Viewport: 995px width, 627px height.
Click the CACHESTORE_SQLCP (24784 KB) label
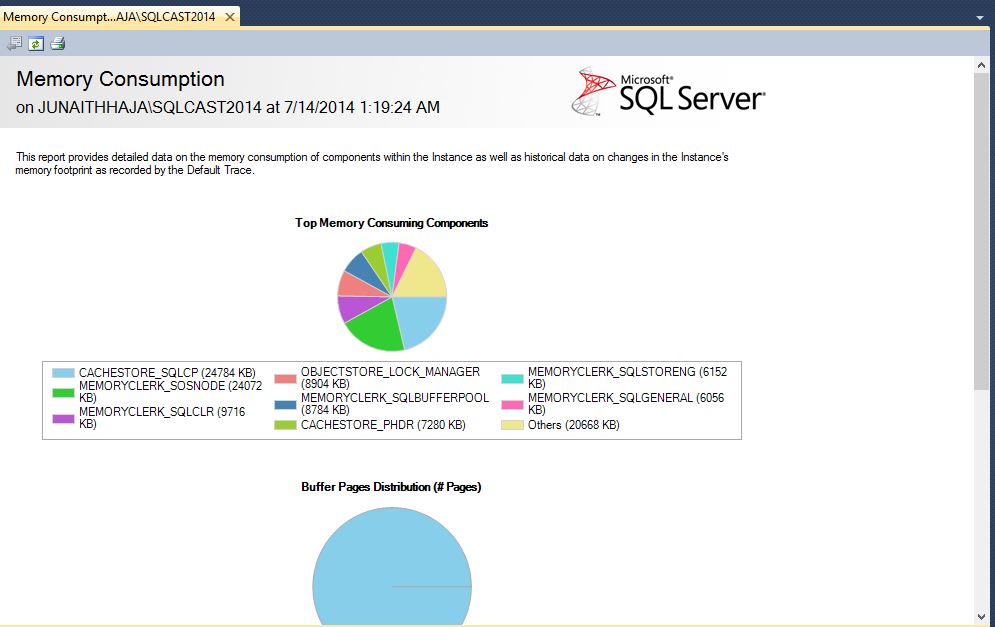(168, 373)
